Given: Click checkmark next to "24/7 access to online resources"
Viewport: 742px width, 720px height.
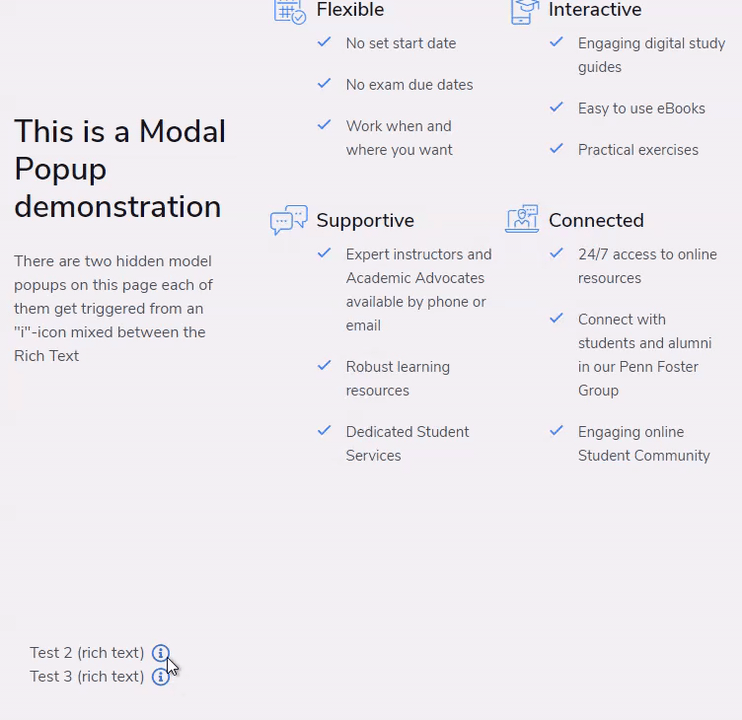Looking at the screenshot, I should (x=556, y=254).
